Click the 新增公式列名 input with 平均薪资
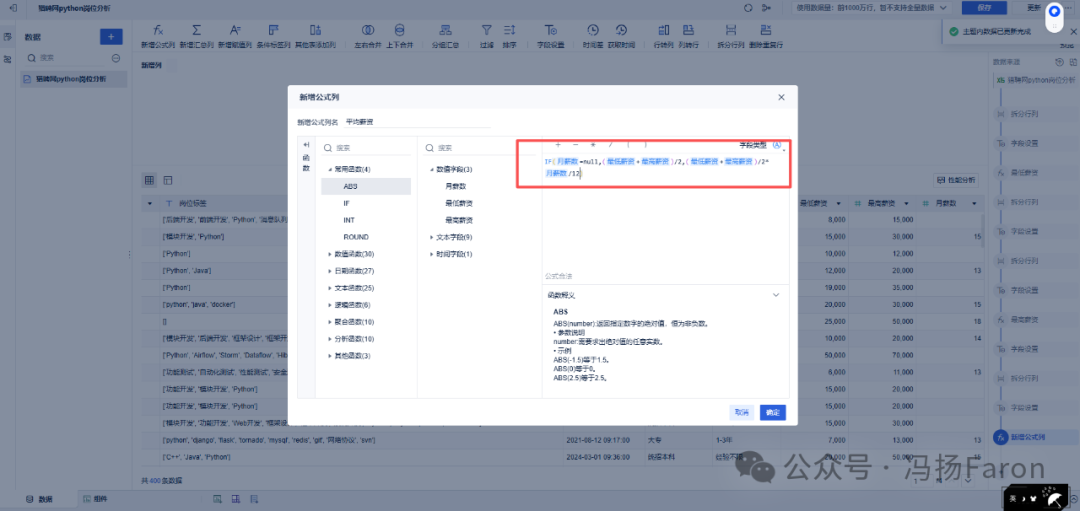The width and height of the screenshot is (1080, 511). 417,122
